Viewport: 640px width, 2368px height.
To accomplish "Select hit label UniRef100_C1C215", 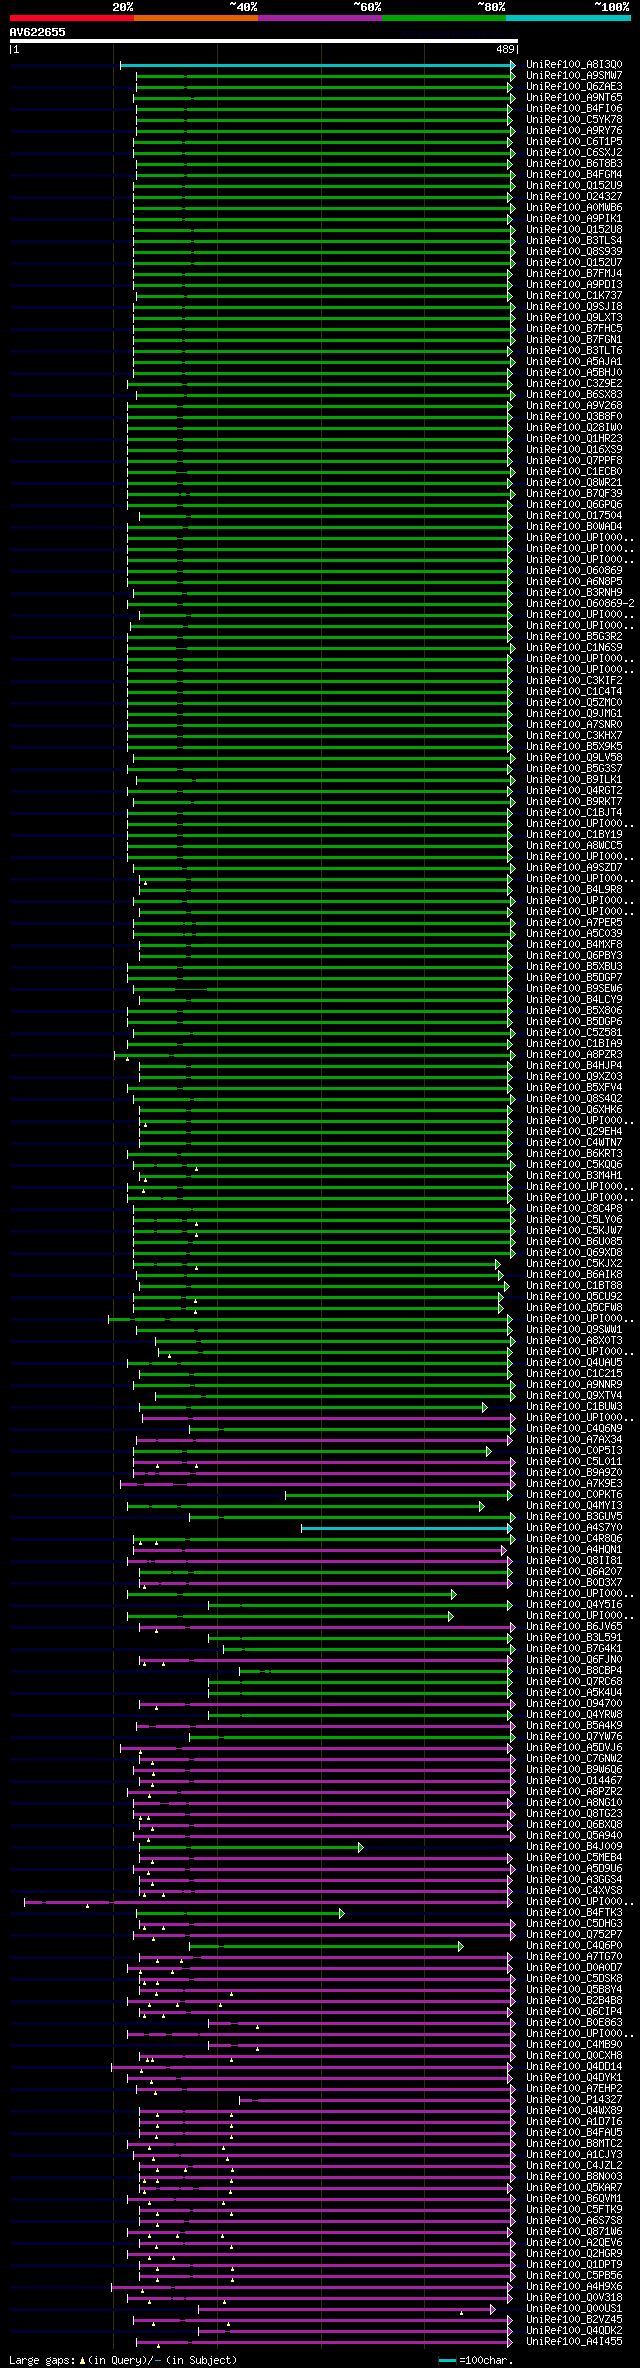I will click(574, 1374).
